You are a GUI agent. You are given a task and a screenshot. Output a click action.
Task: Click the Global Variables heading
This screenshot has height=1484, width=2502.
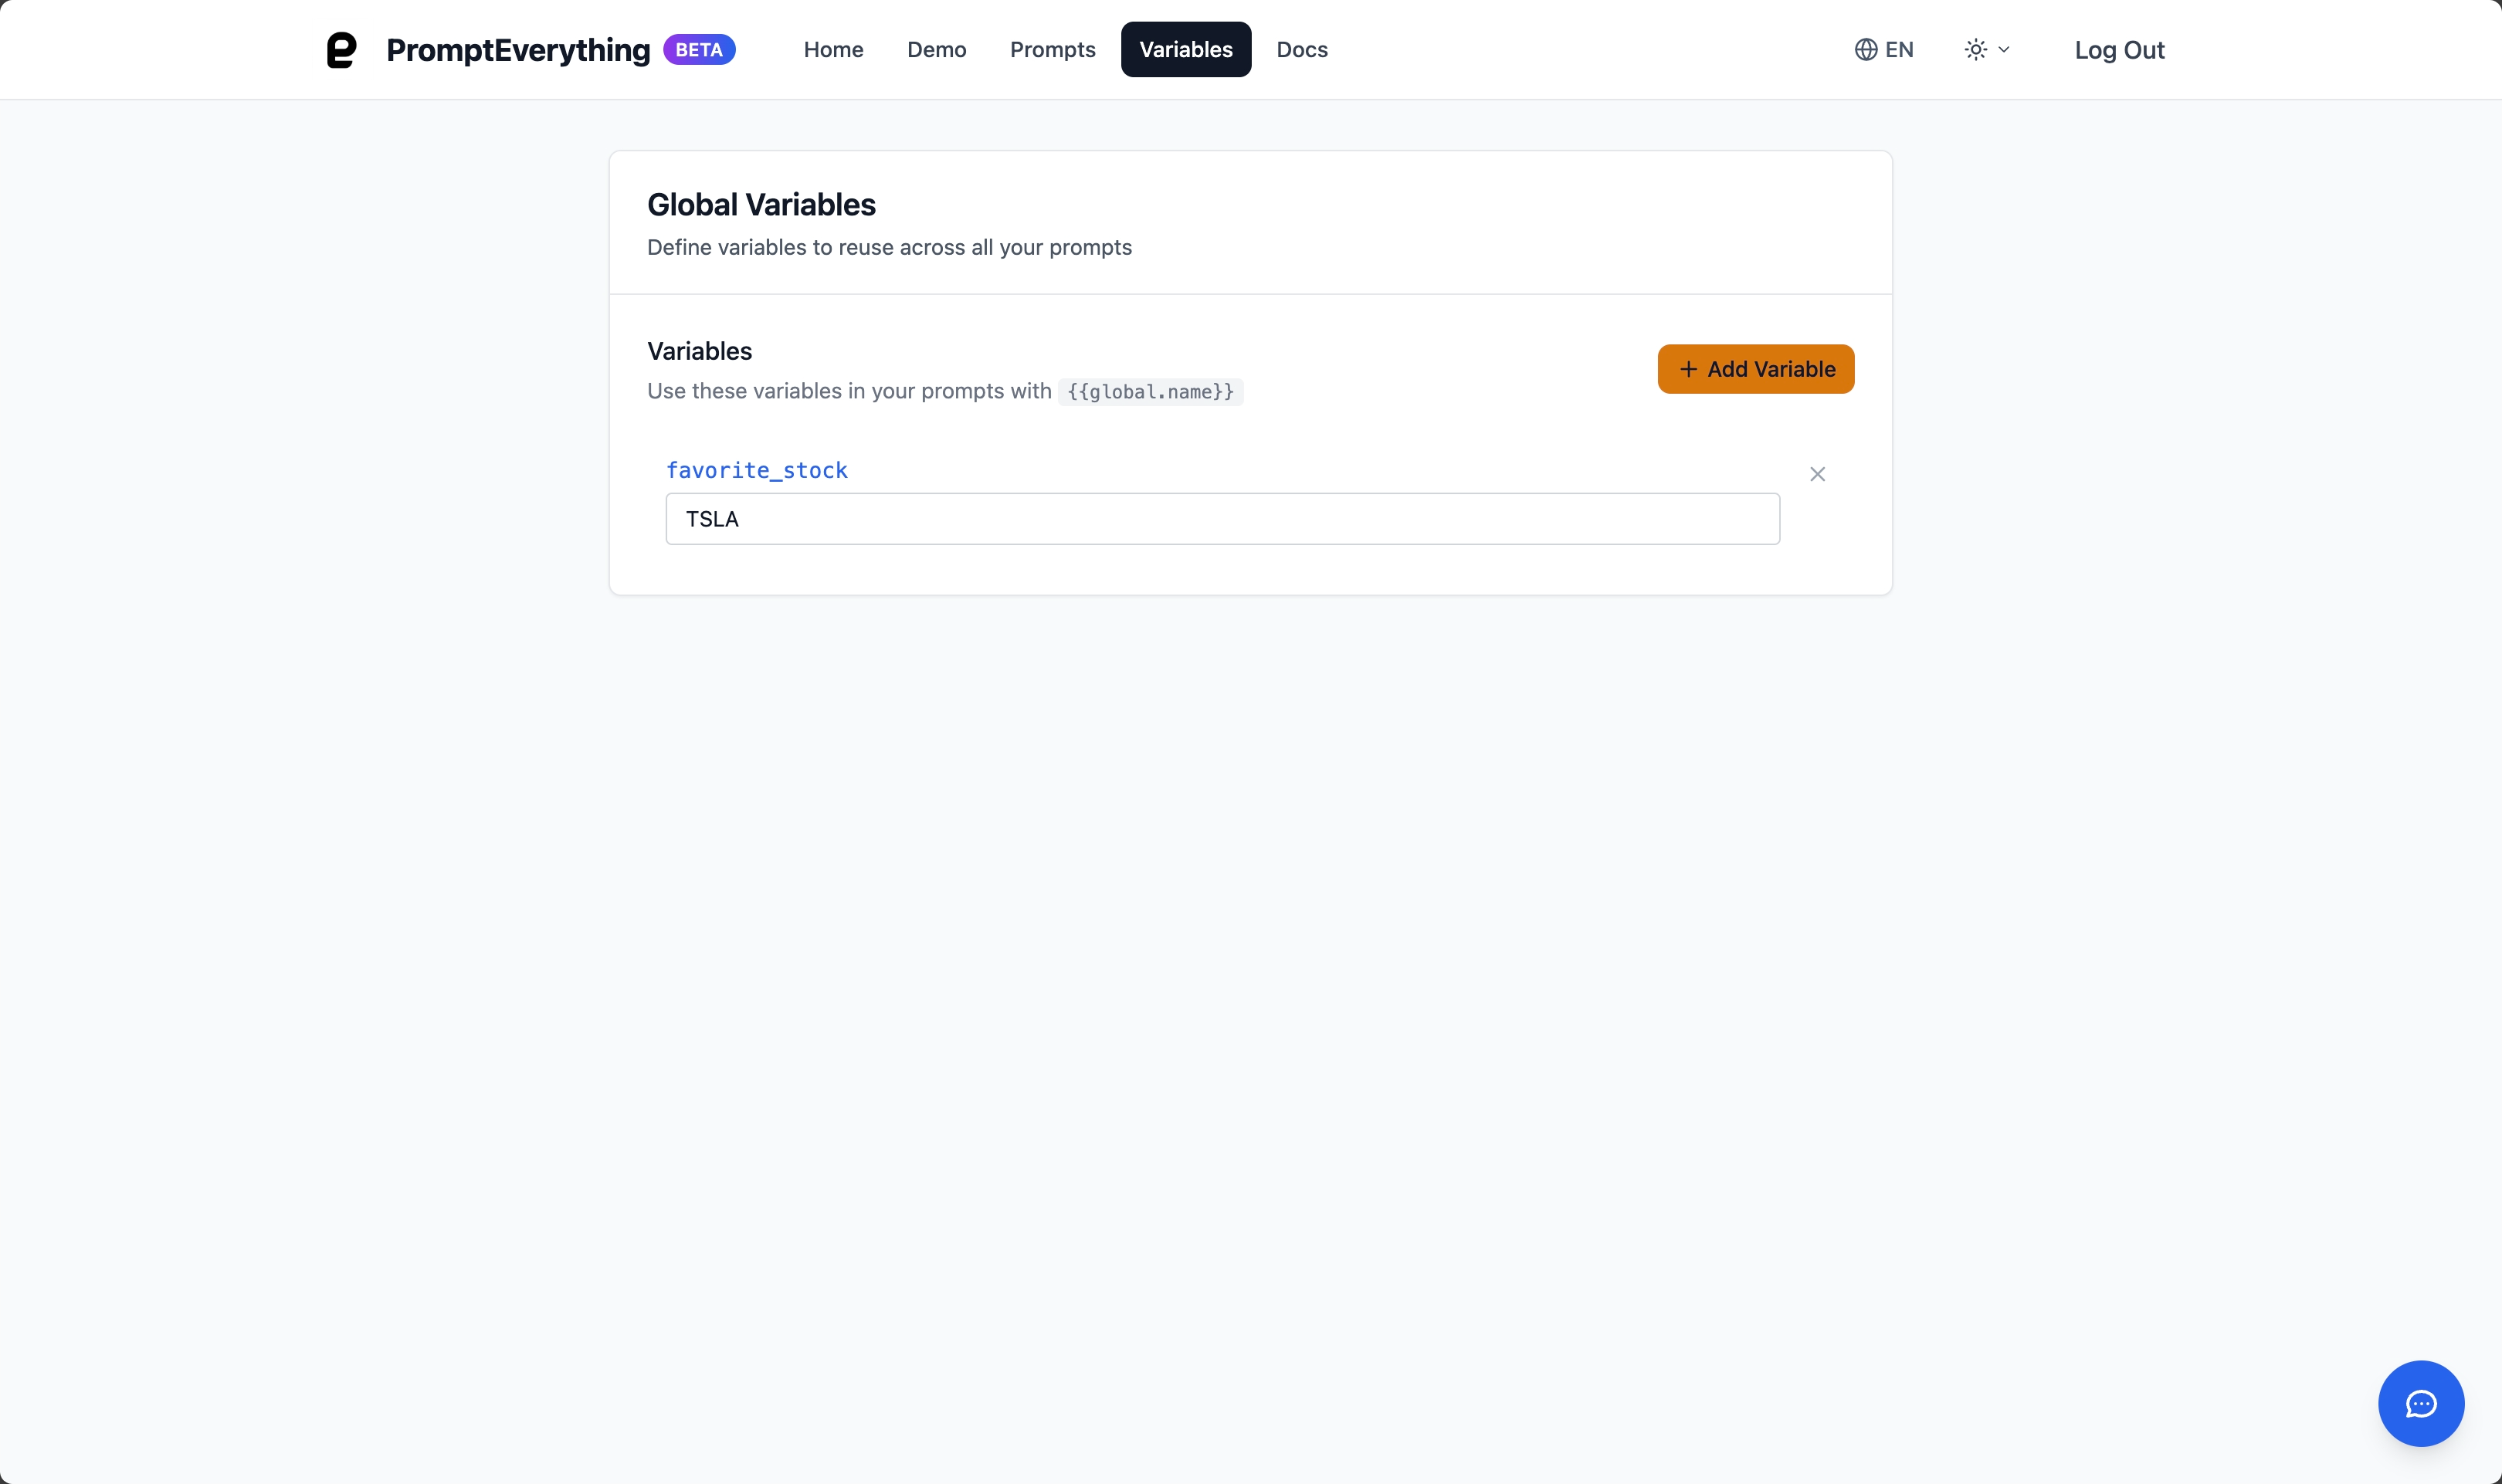(761, 205)
